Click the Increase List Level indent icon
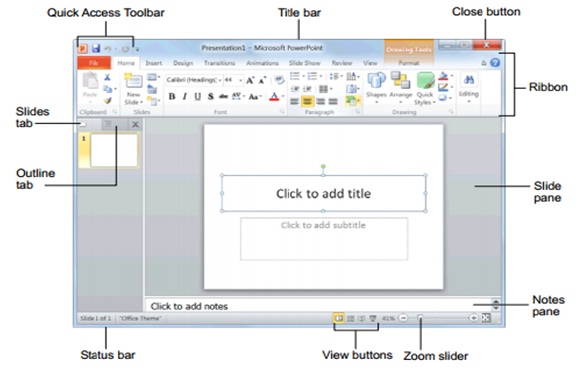 coord(307,89)
